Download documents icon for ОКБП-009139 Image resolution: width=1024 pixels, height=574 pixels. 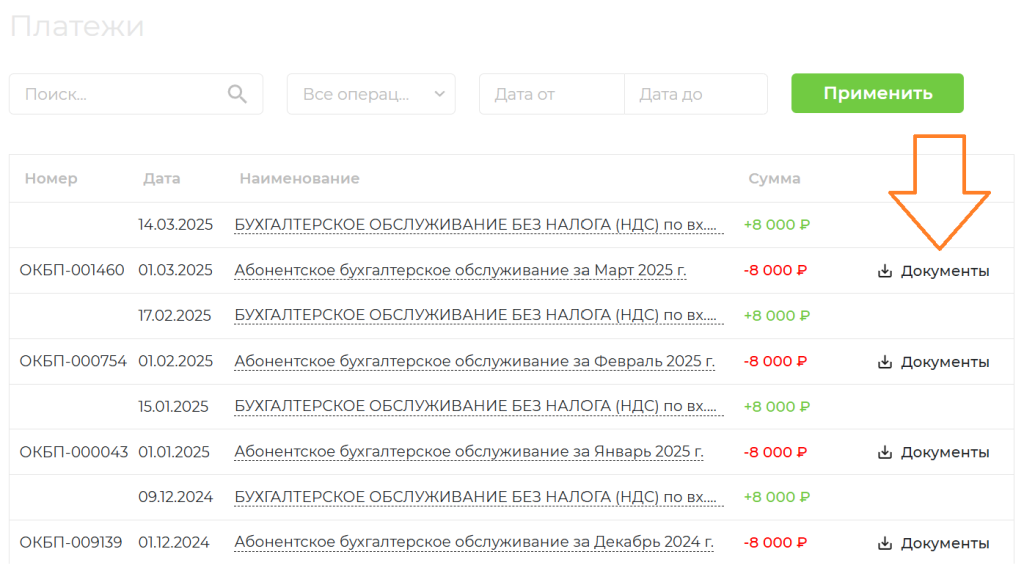coord(885,543)
